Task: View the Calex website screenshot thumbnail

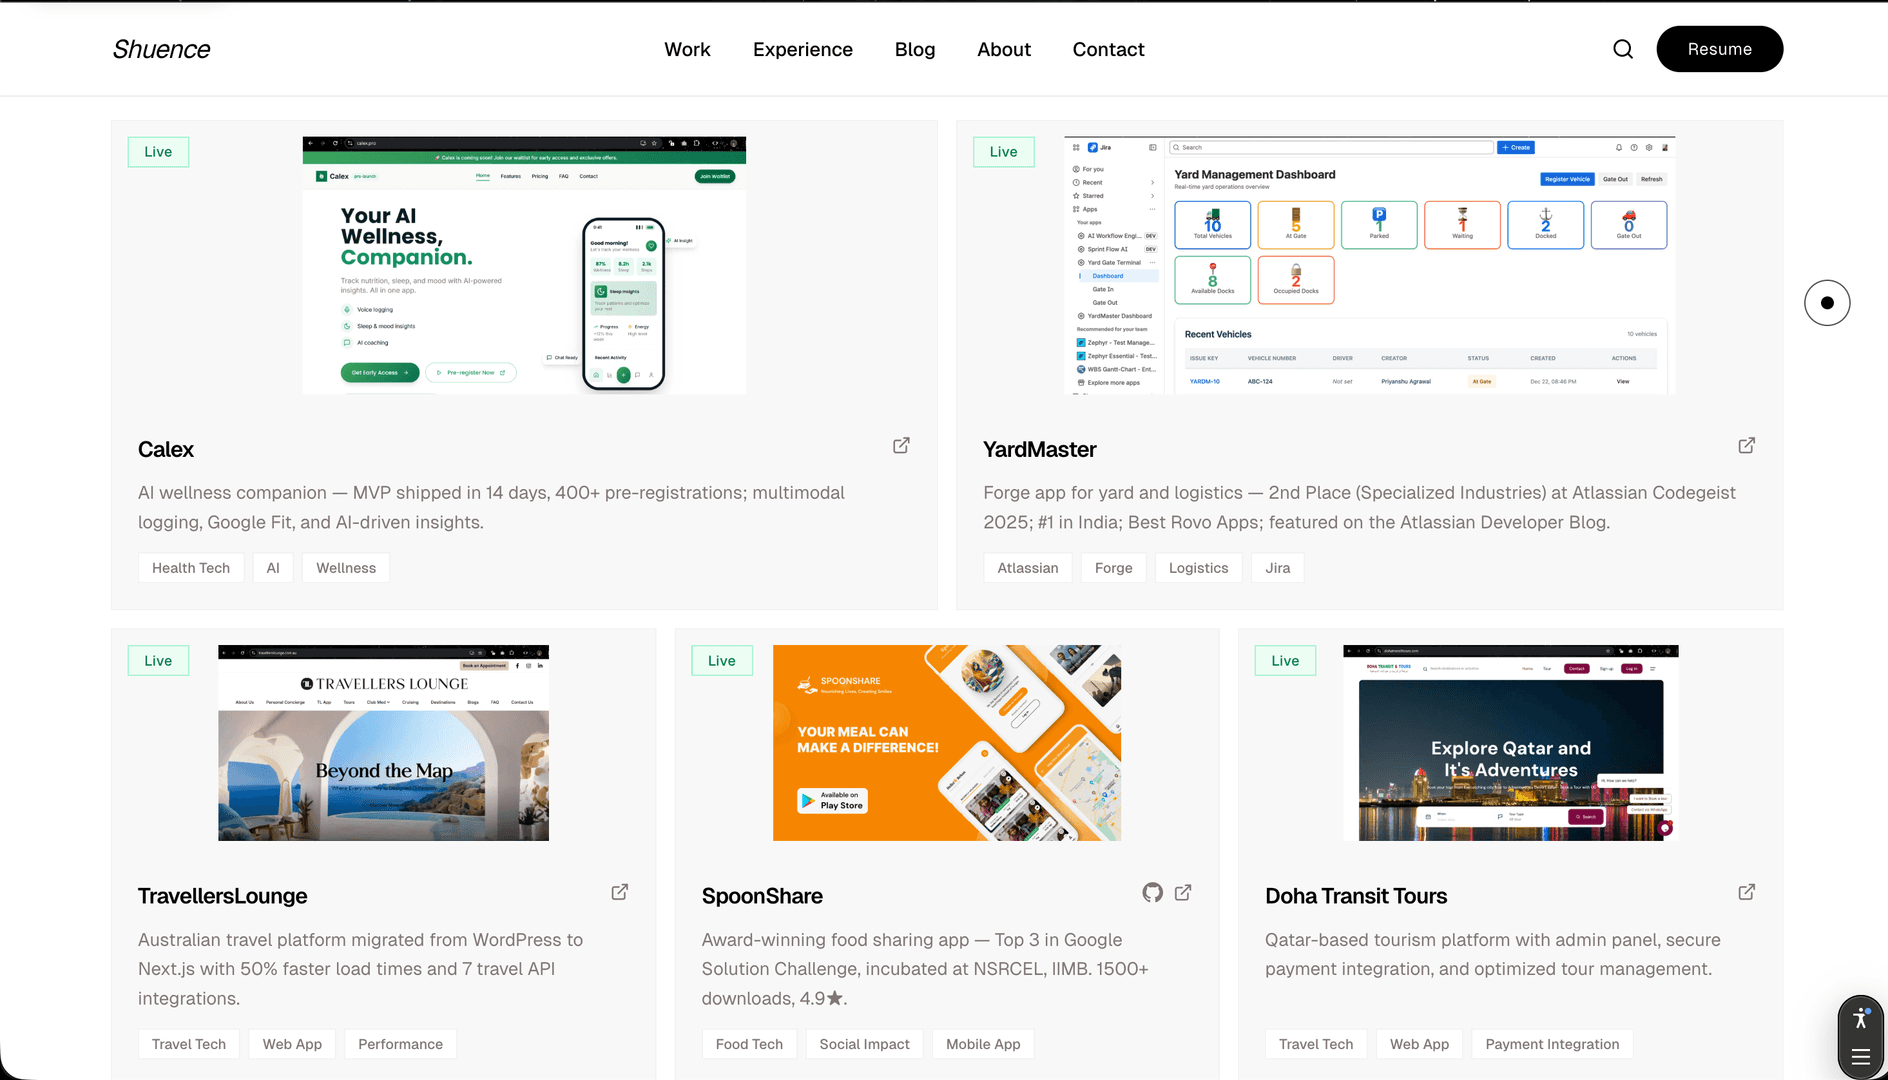Action: 524,265
